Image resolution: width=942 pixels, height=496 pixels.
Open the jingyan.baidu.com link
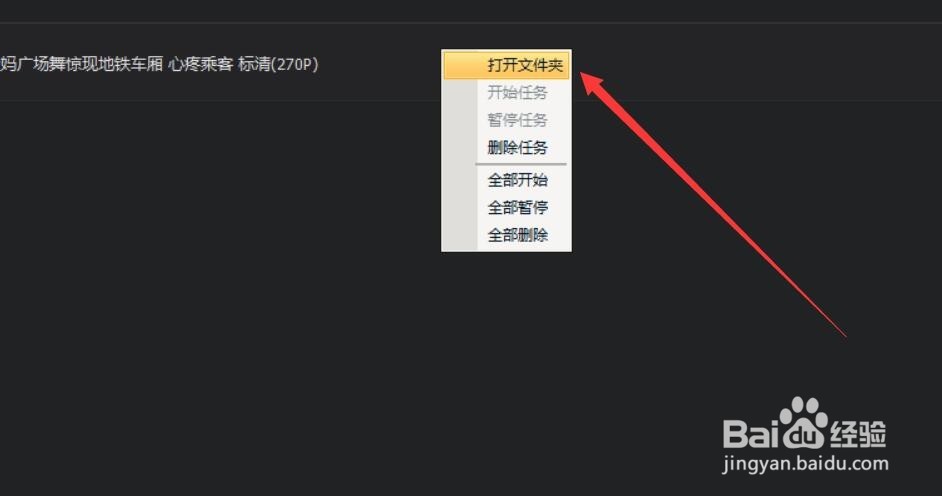point(805,464)
